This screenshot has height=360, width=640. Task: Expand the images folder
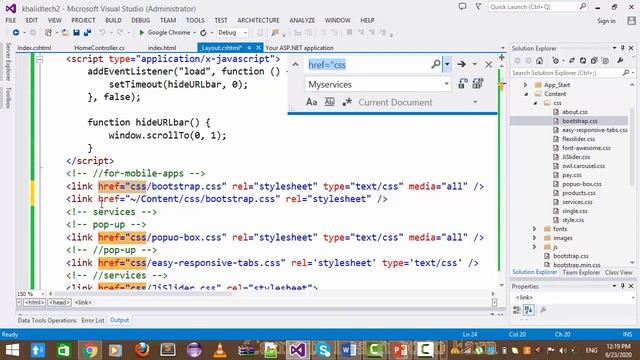(x=535, y=238)
